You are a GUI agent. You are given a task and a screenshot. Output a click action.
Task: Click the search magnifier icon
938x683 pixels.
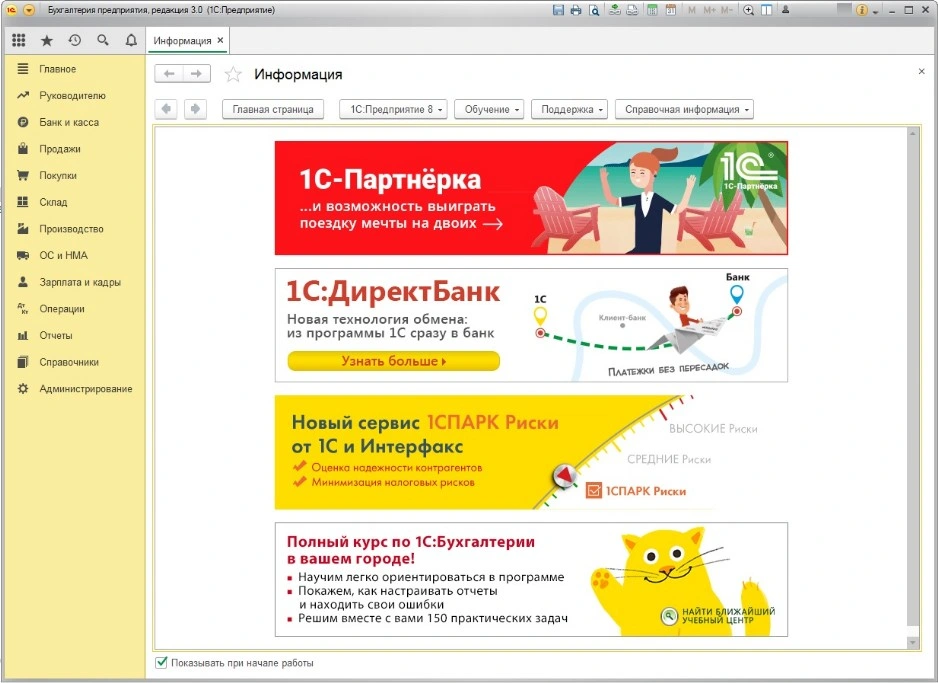pyautogui.click(x=103, y=41)
